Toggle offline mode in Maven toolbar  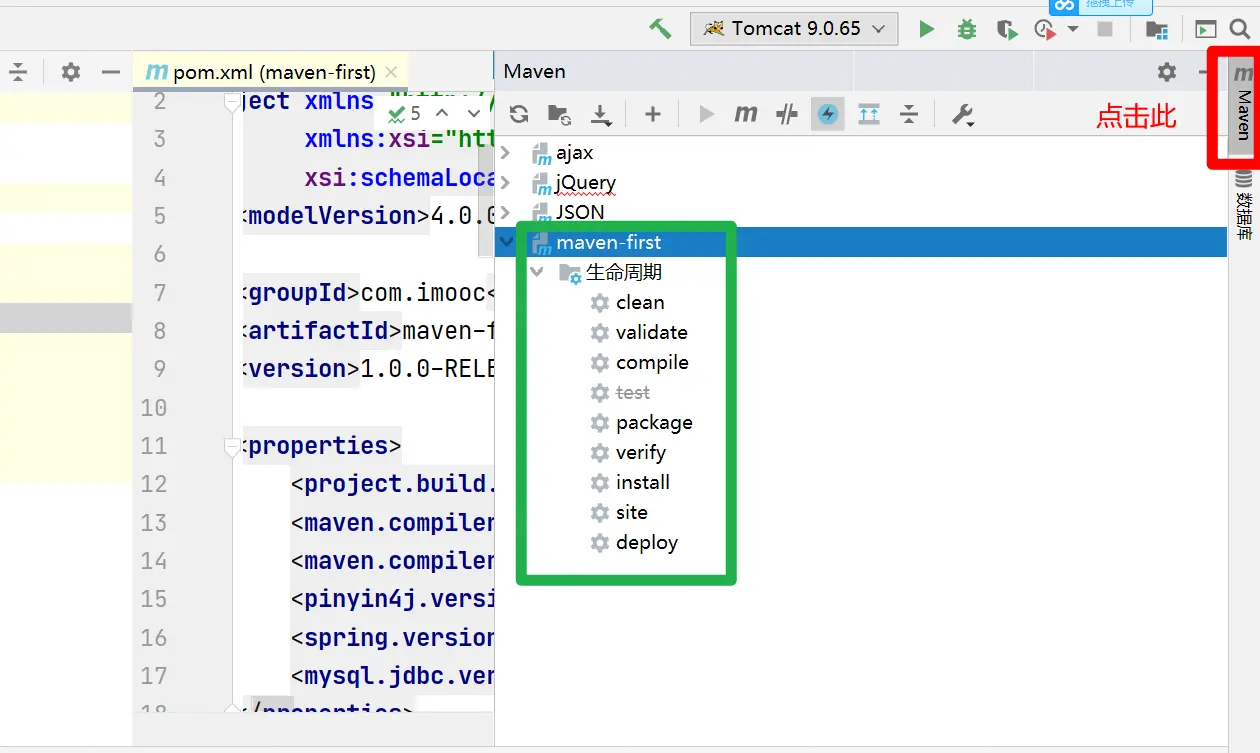[x=787, y=114]
